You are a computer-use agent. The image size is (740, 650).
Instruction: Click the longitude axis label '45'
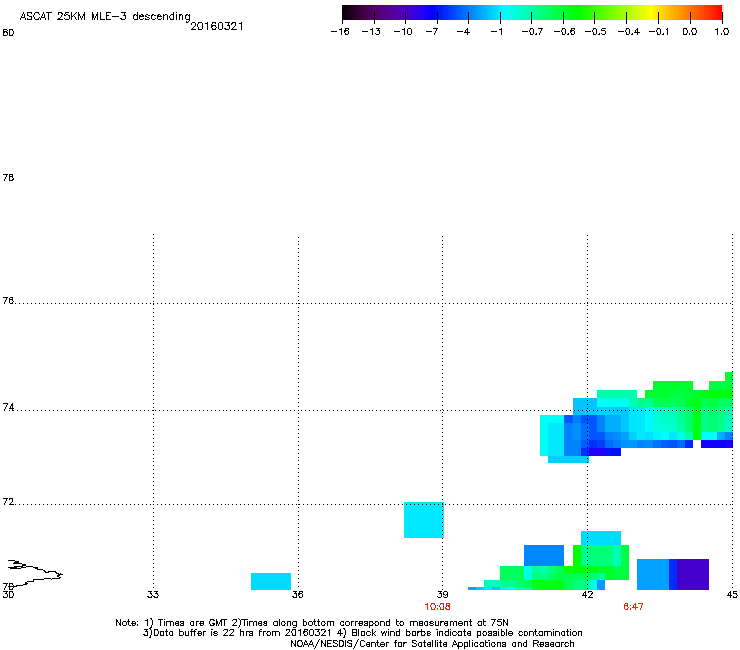click(732, 595)
